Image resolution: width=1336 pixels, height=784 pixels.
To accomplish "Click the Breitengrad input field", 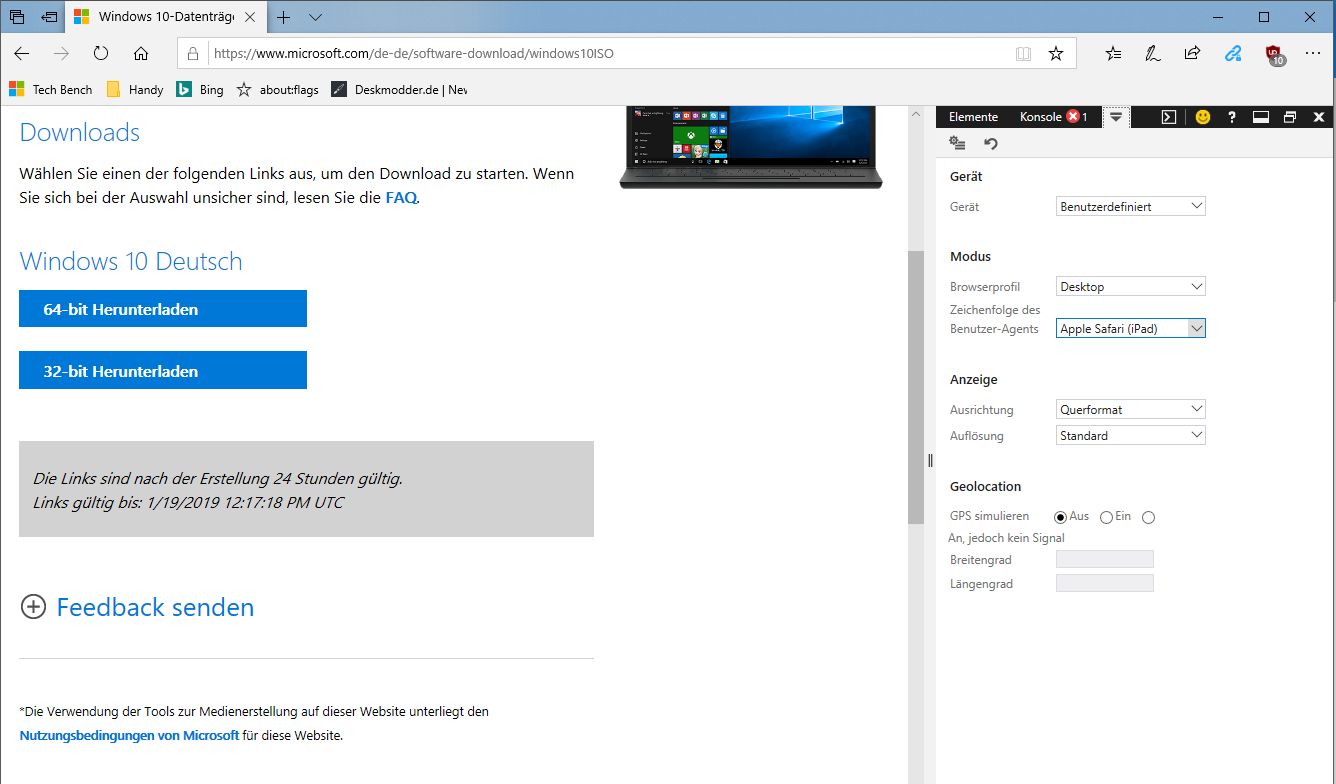I will (x=1105, y=559).
